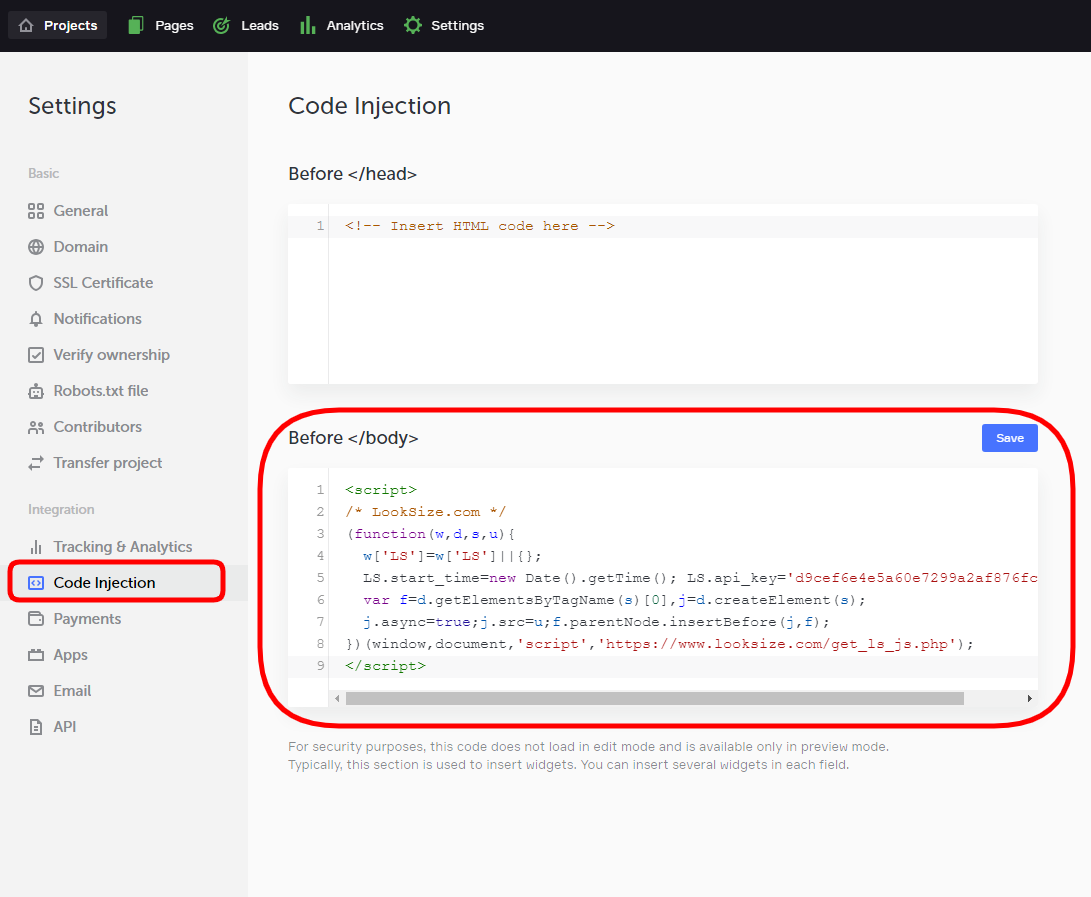The image size is (1091, 897).
Task: Click the Analytics bar chart icon
Action: (308, 25)
